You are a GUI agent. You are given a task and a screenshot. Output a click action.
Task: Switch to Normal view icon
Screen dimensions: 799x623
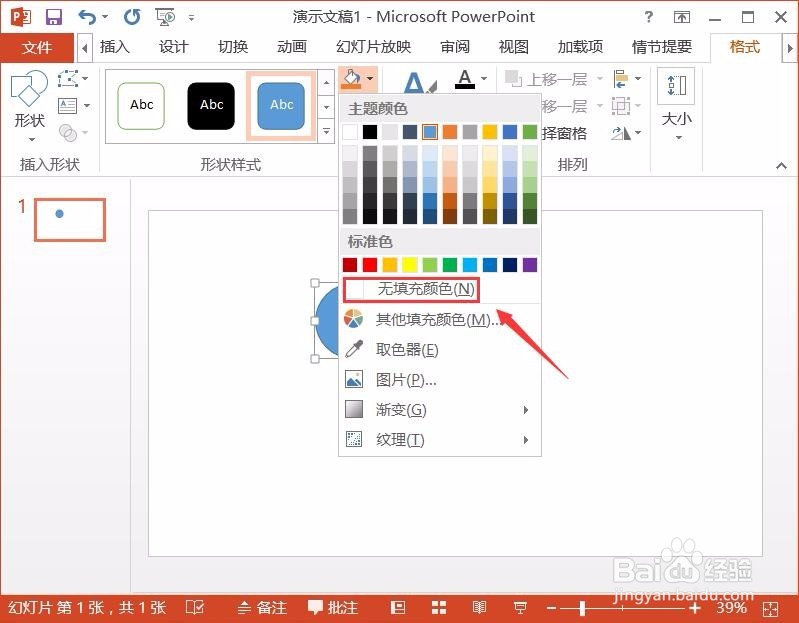point(397,608)
